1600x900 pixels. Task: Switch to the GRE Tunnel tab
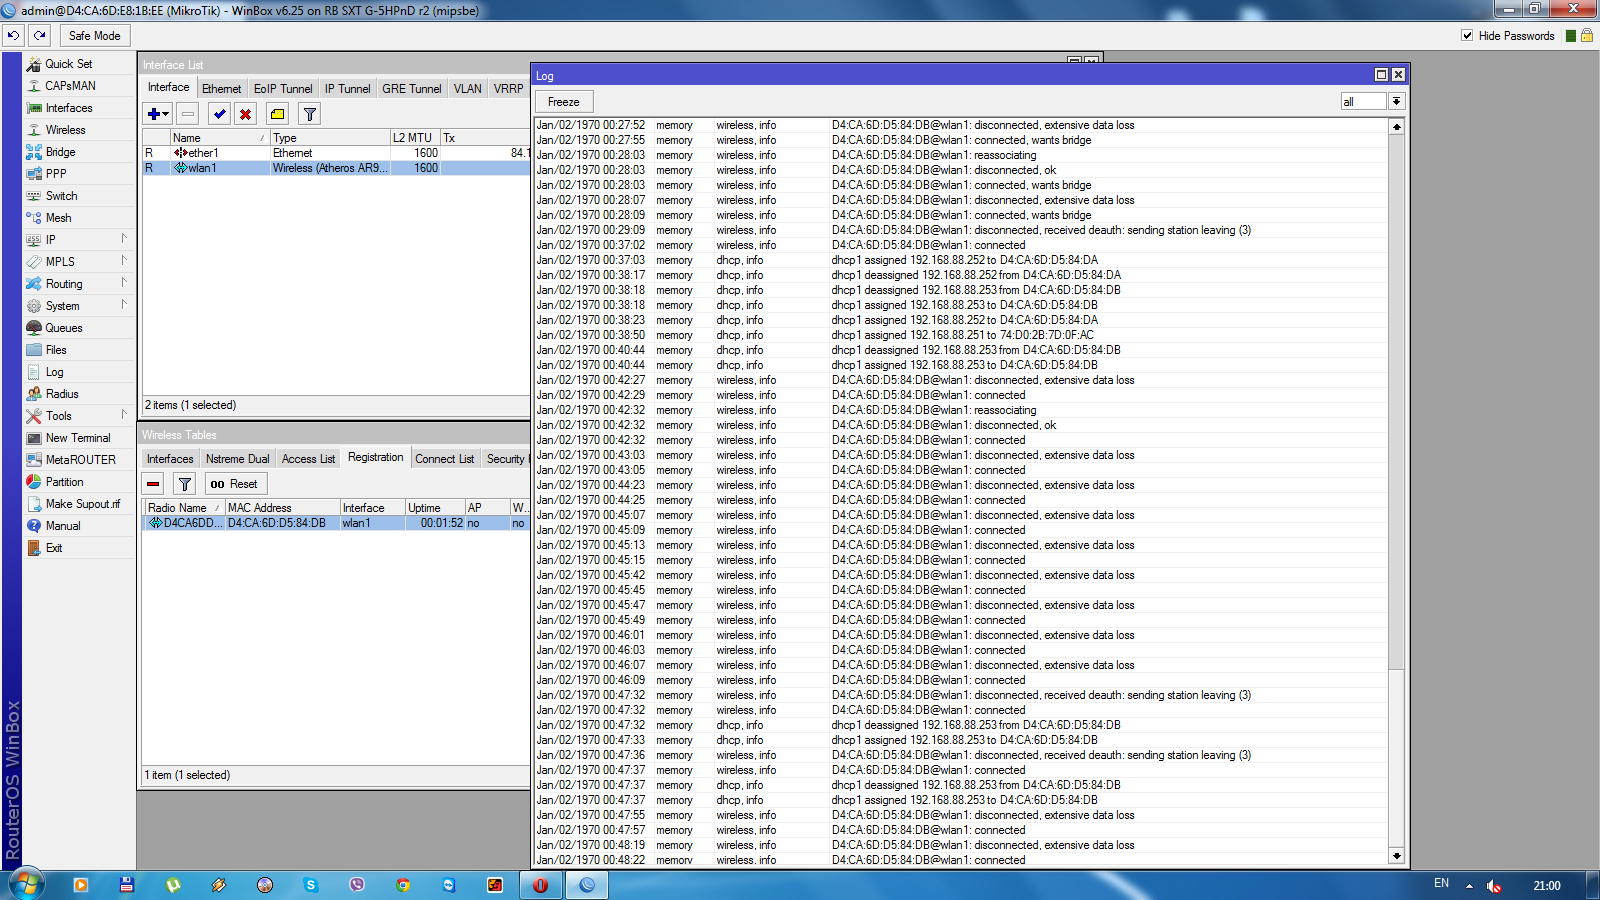(411, 89)
